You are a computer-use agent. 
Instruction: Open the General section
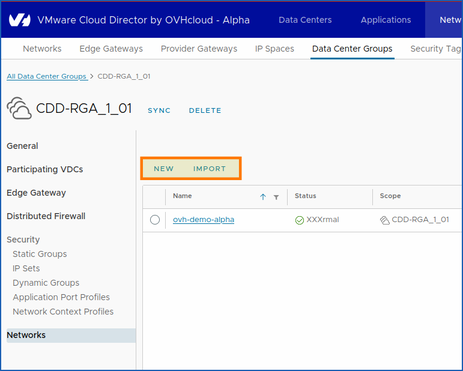click(22, 146)
